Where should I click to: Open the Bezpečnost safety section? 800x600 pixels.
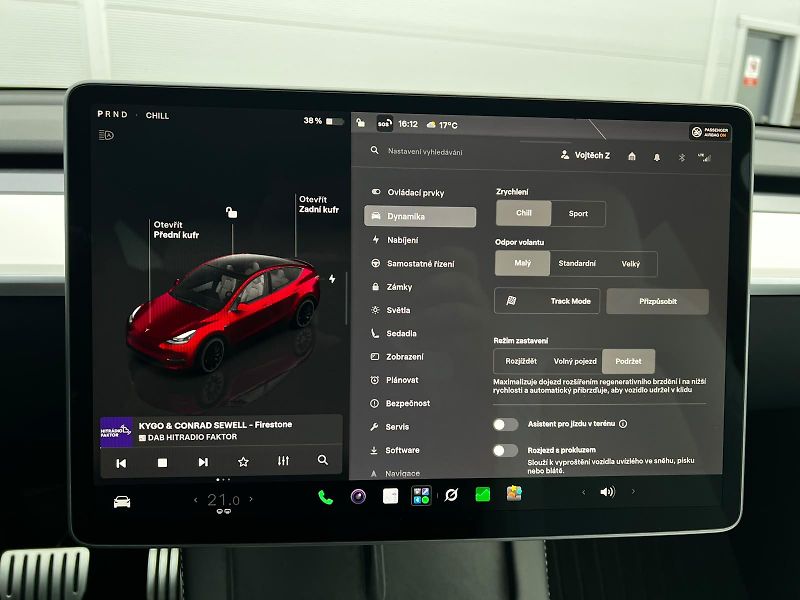tap(400, 403)
